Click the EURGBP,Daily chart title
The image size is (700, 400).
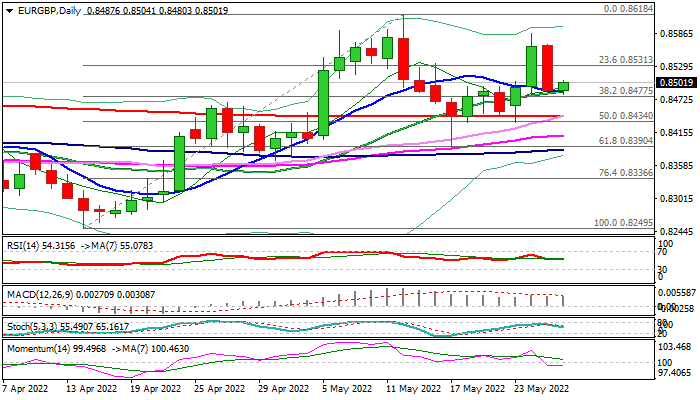click(42, 8)
